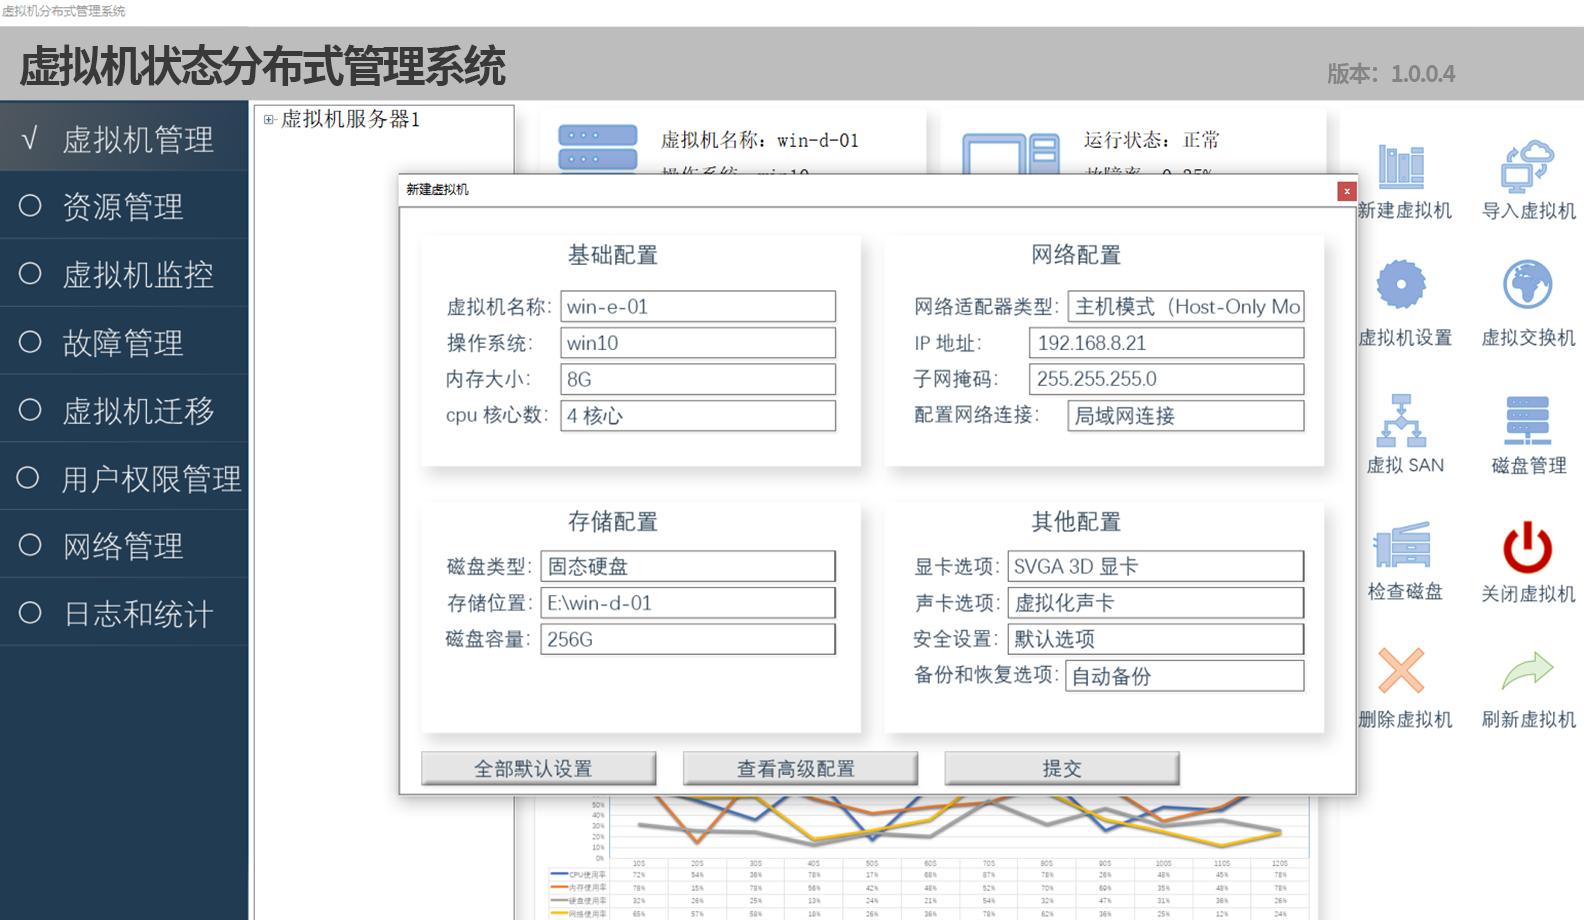
Task: Click the 存储位置 field E:\win-d-01
Action: (x=688, y=603)
